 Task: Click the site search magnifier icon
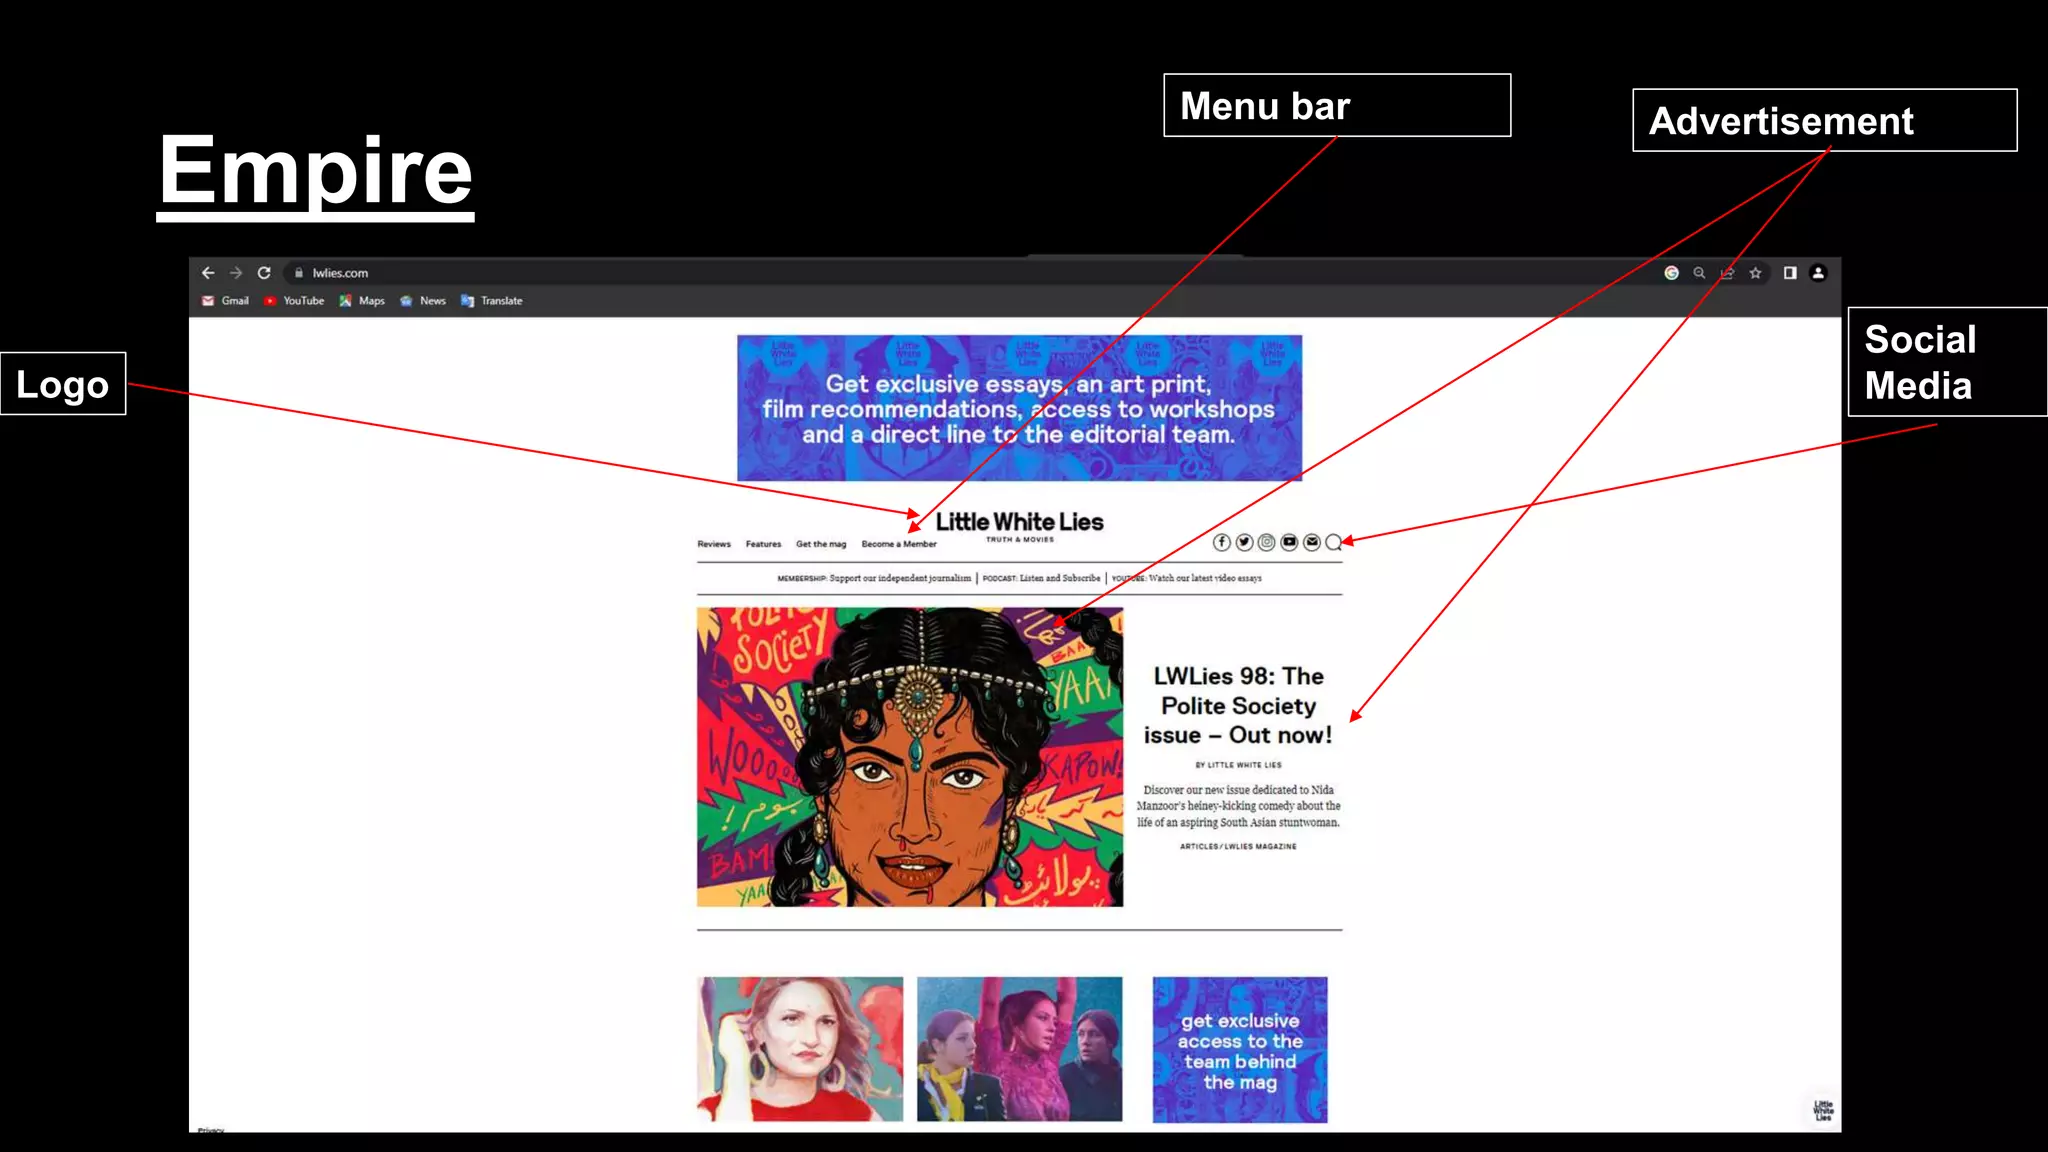[1333, 543]
